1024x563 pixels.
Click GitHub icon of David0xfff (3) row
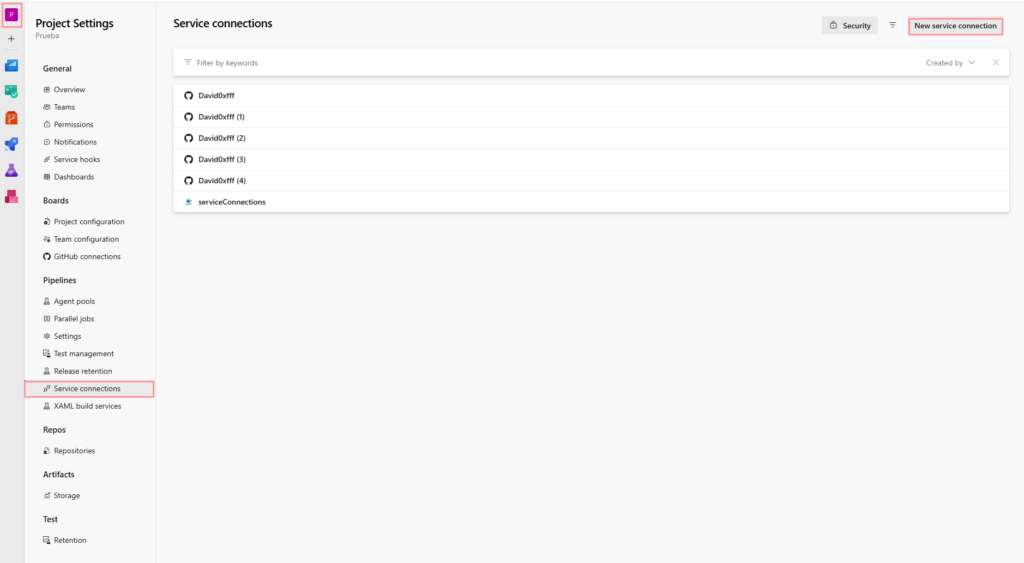tap(189, 159)
